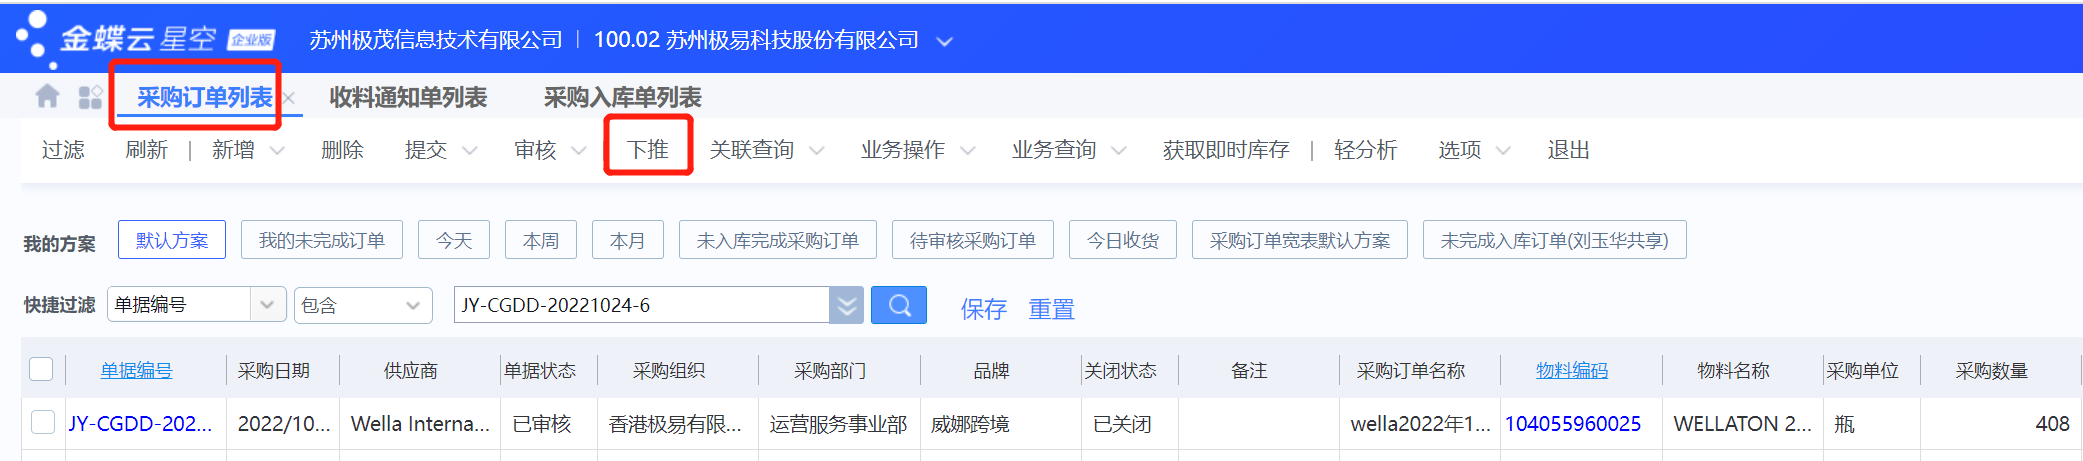Tick the select-all header checkbox
Viewport: 2083px width, 461px height.
click(41, 369)
